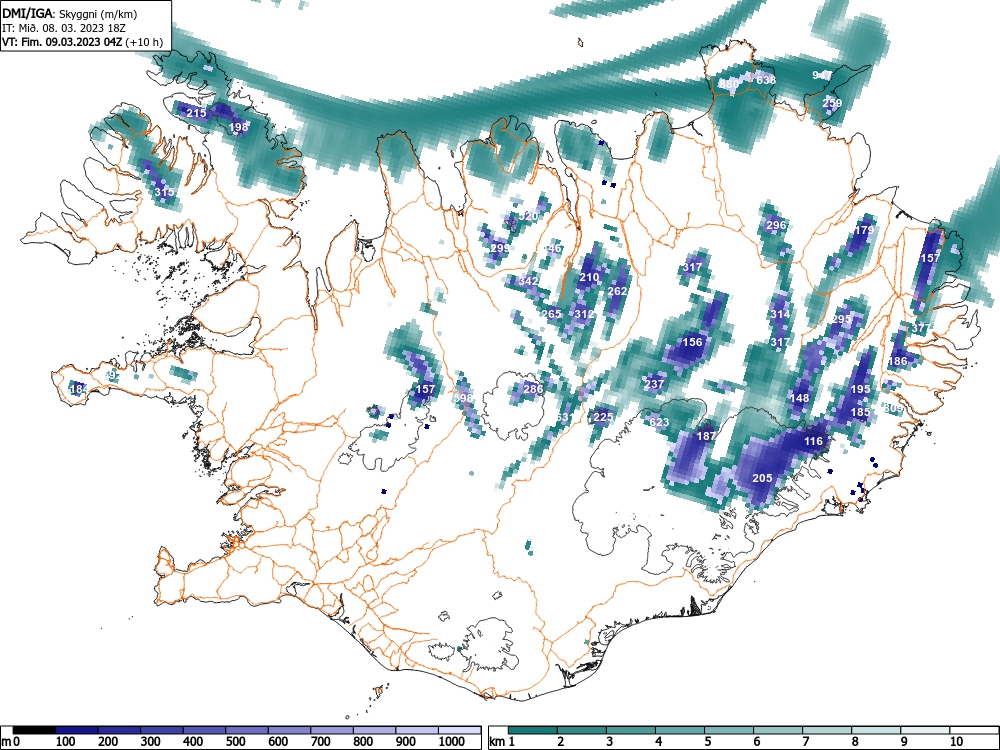
Task: Click the visibility value 237 on map
Action: [x=654, y=384]
